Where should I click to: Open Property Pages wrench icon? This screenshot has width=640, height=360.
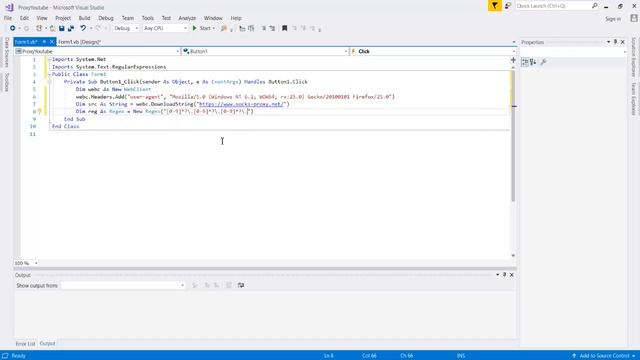coord(543,62)
